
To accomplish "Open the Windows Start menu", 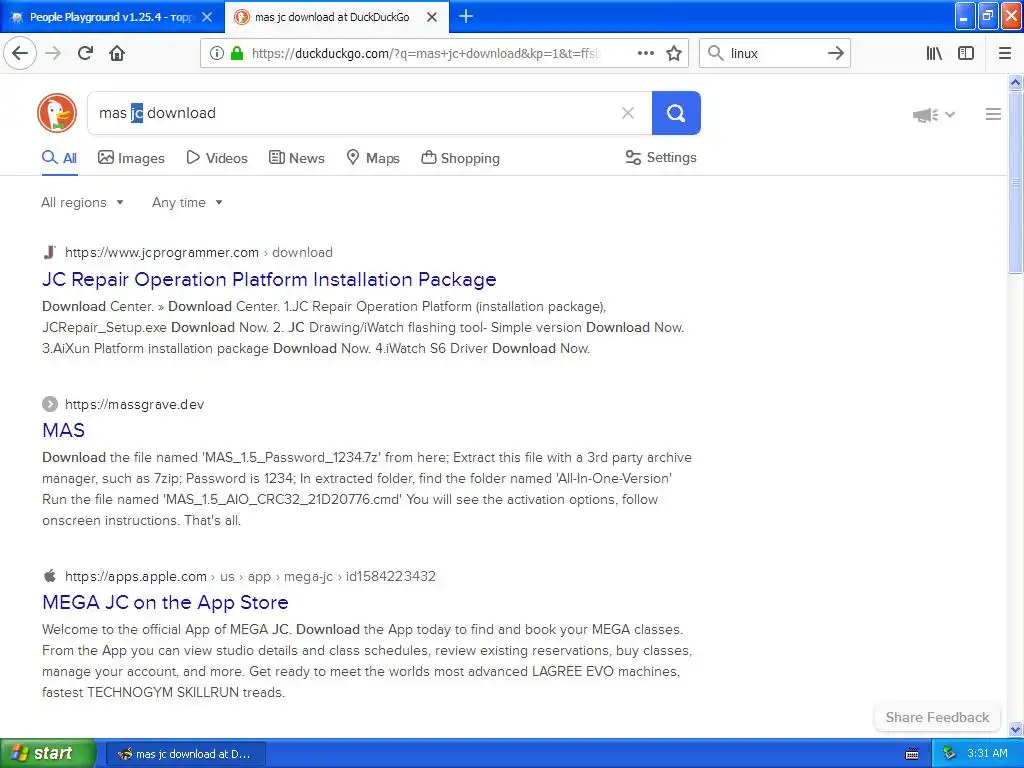I will tap(47, 754).
